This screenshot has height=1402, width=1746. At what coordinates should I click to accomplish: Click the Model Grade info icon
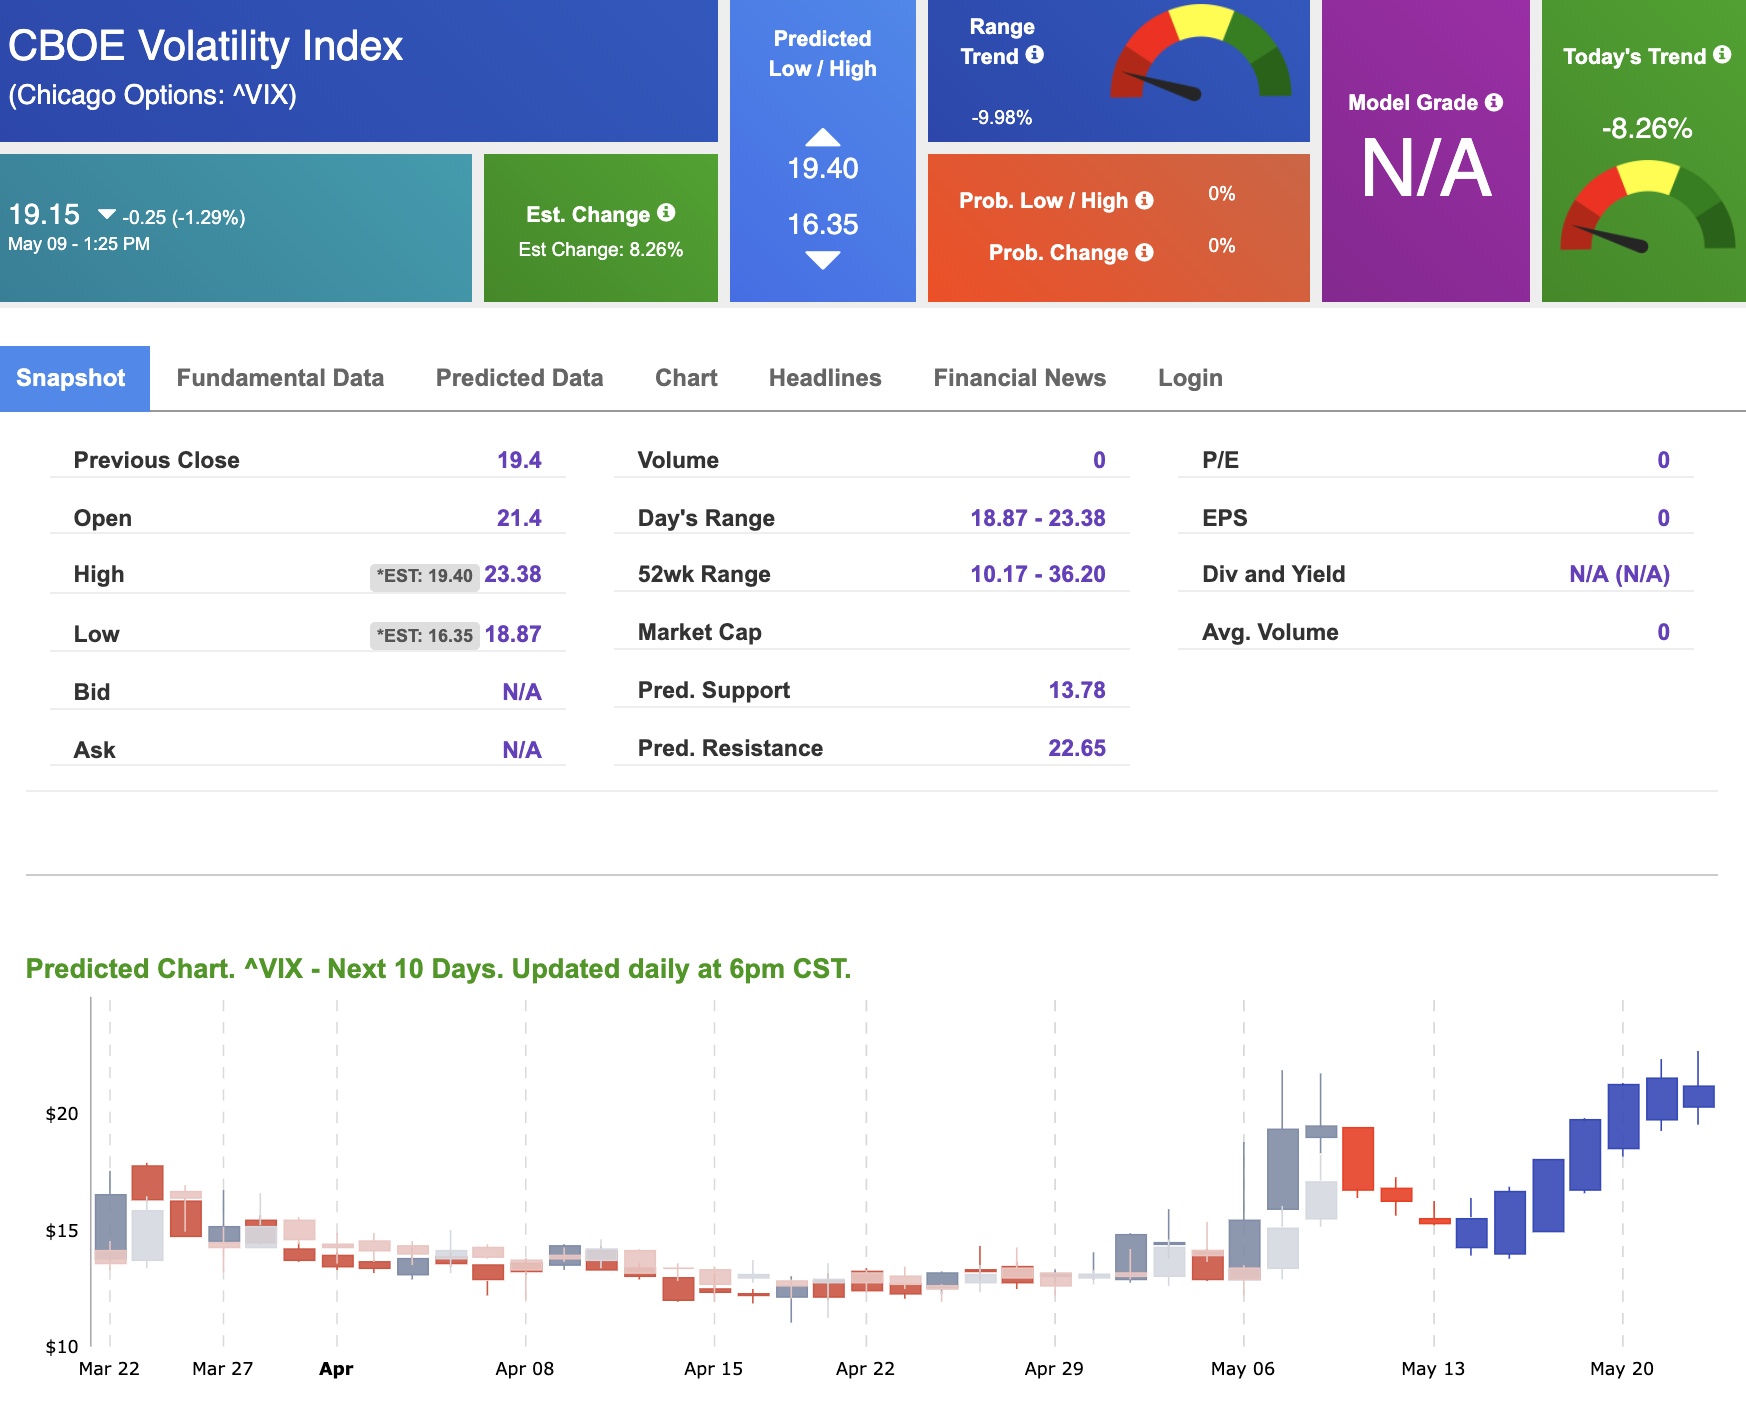1494,102
